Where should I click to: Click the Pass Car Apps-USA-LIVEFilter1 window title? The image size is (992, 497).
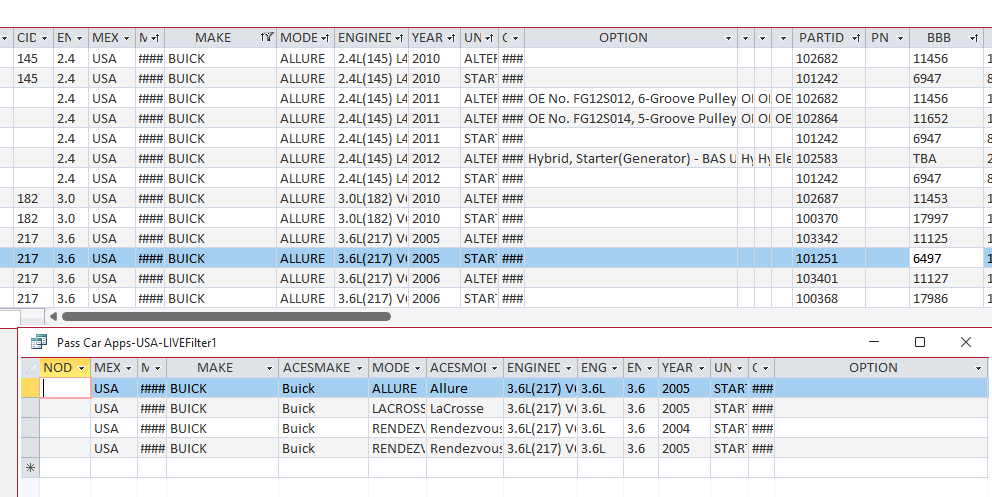click(137, 343)
